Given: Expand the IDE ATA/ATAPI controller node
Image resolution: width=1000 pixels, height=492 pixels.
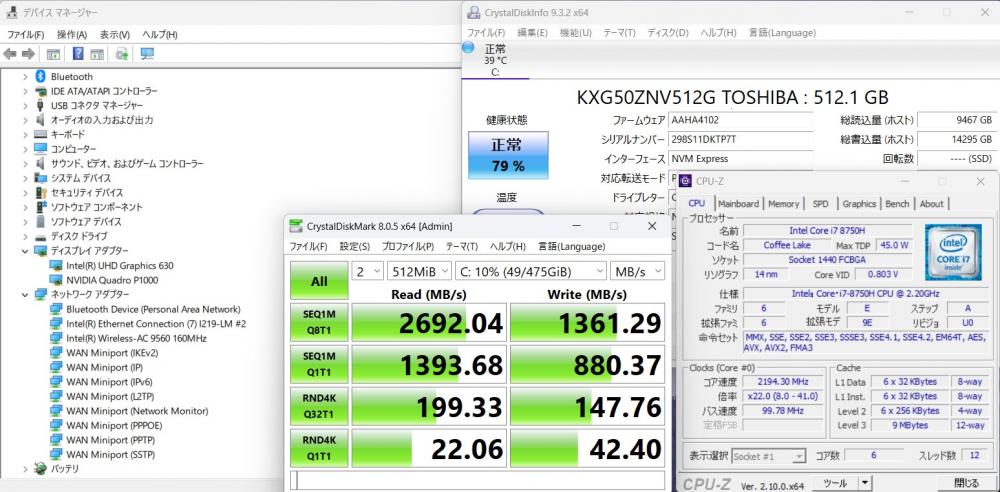Looking at the screenshot, I should coord(25,91).
